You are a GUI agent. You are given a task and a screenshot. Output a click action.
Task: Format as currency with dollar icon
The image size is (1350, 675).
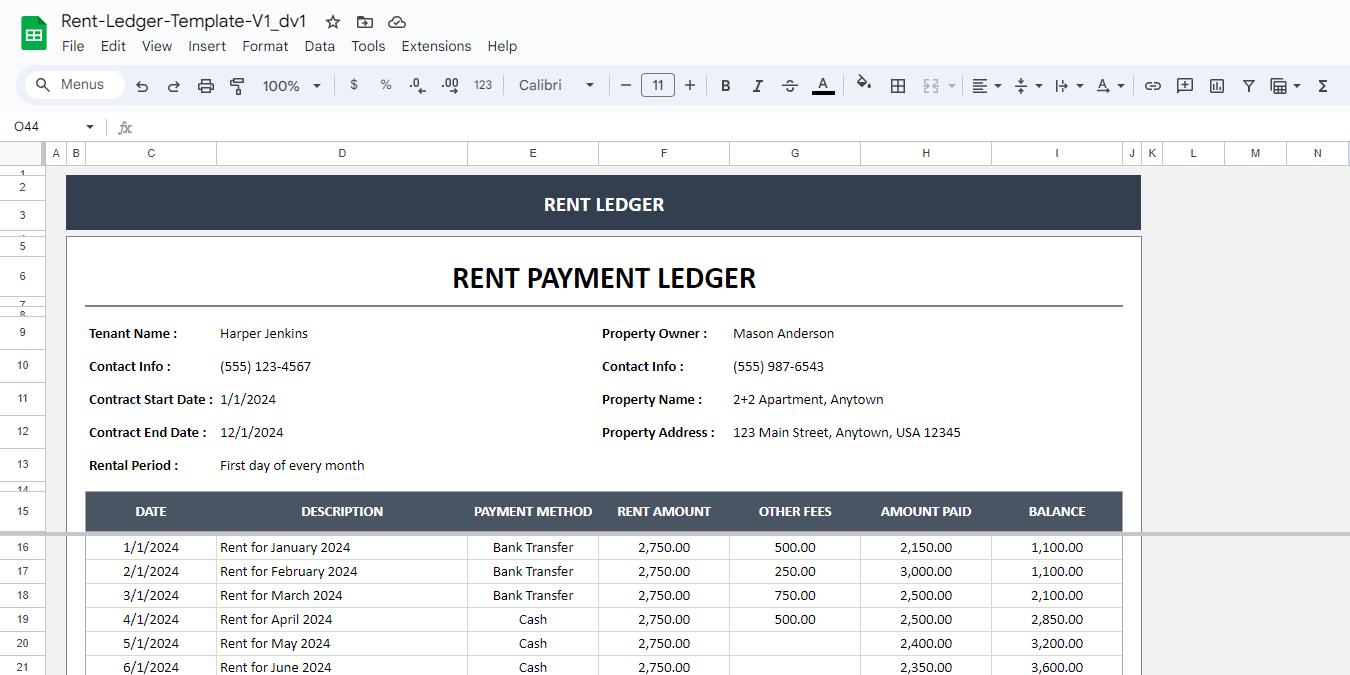pyautogui.click(x=354, y=85)
